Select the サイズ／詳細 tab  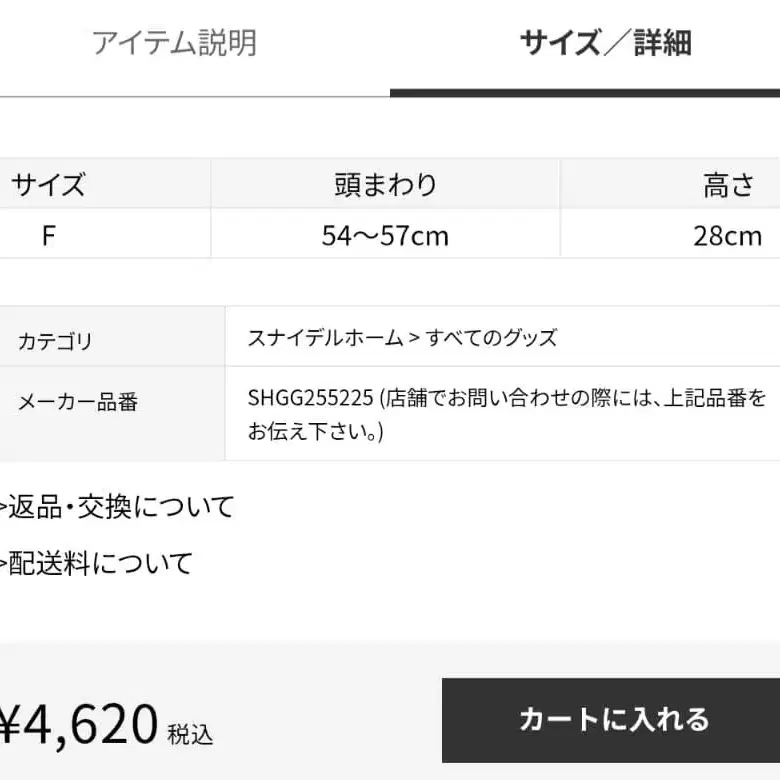[605, 43]
